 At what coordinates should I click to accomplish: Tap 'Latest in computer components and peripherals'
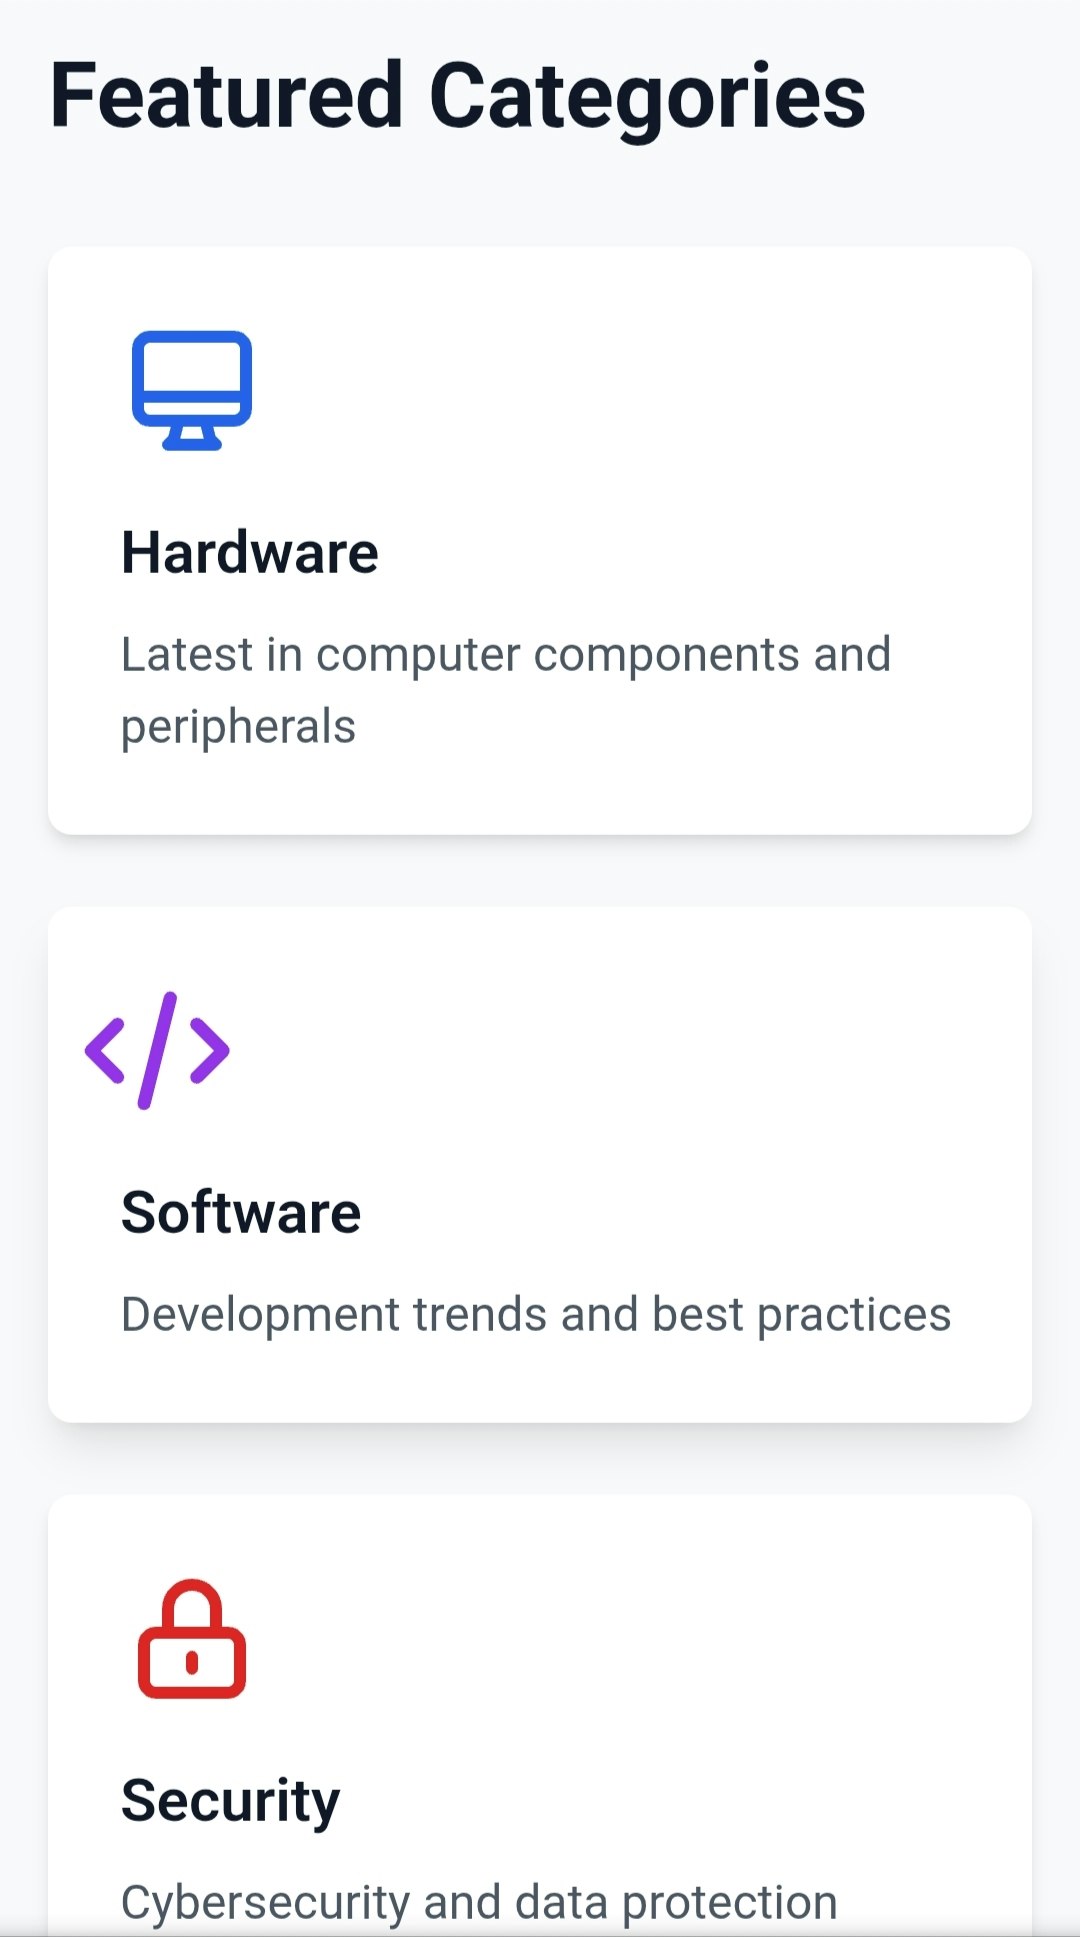[505, 690]
